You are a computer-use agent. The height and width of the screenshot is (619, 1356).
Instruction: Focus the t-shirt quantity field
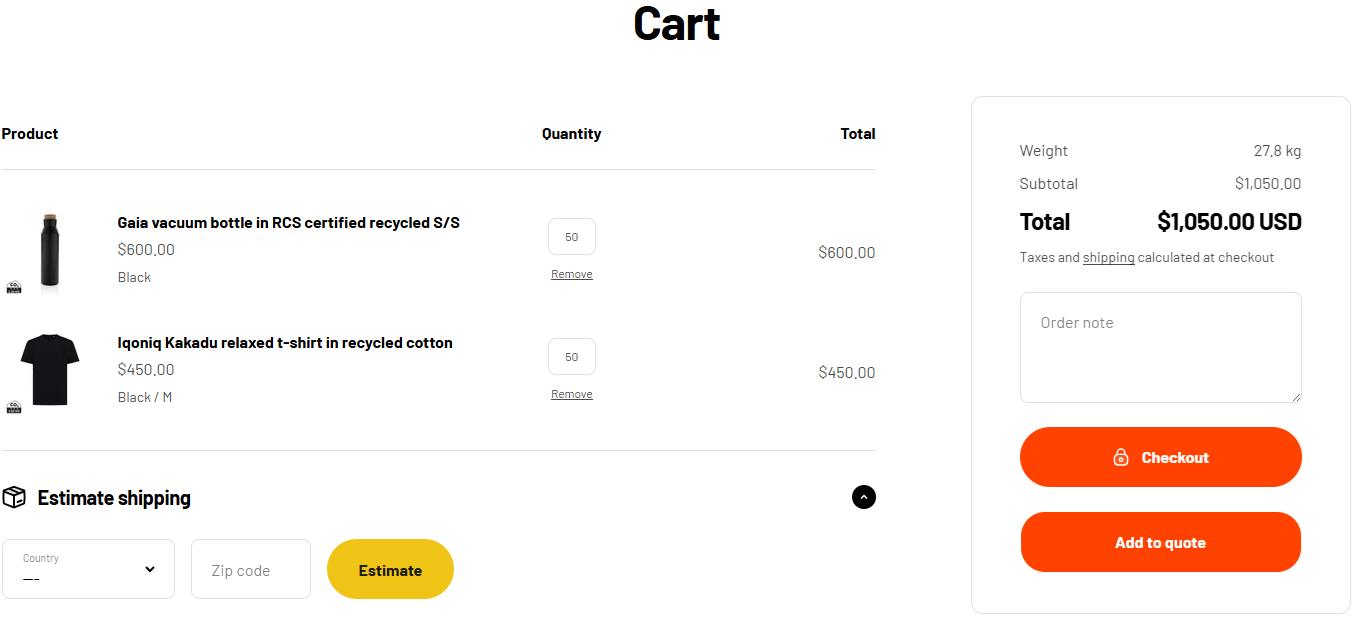point(572,357)
